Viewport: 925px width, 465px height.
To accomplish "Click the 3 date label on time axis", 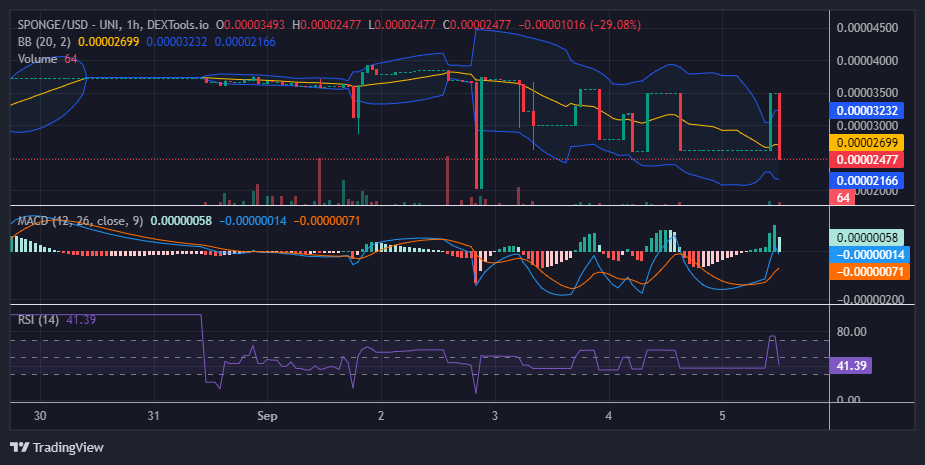I will [x=494, y=415].
